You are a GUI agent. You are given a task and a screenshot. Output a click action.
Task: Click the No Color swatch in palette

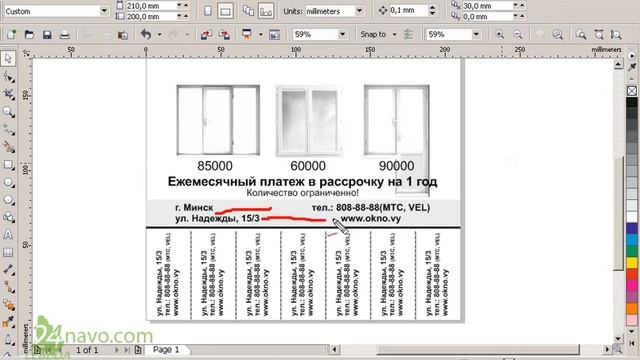tap(632, 91)
